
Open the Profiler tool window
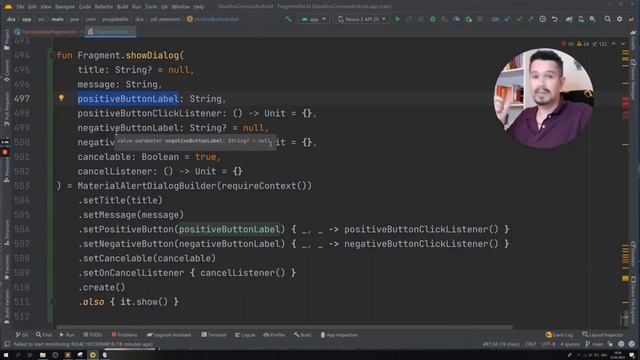pos(274,335)
